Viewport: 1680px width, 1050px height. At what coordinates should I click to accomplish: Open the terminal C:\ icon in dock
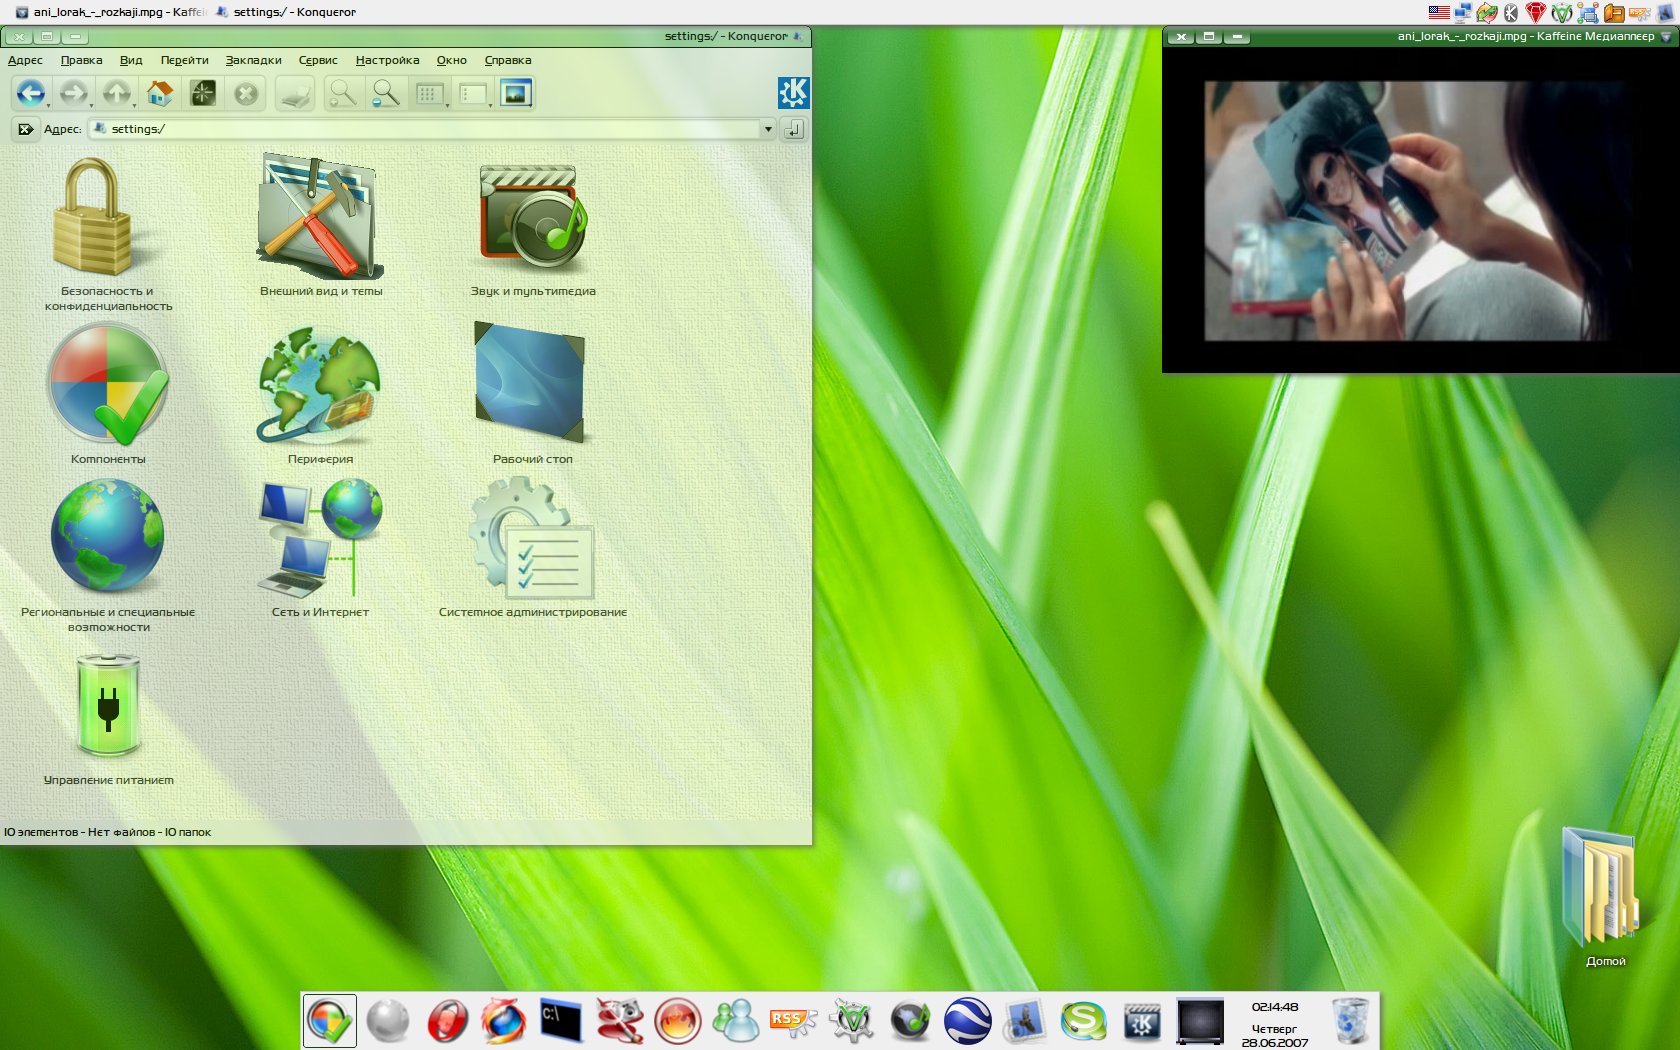point(560,1021)
